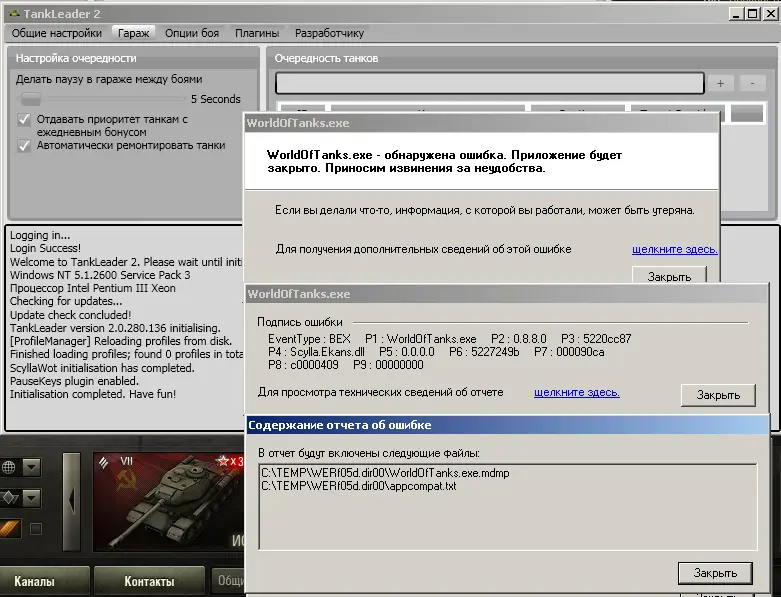The image size is (781, 597).
Task: Close the error report contents dialog
Action: [x=715, y=573]
